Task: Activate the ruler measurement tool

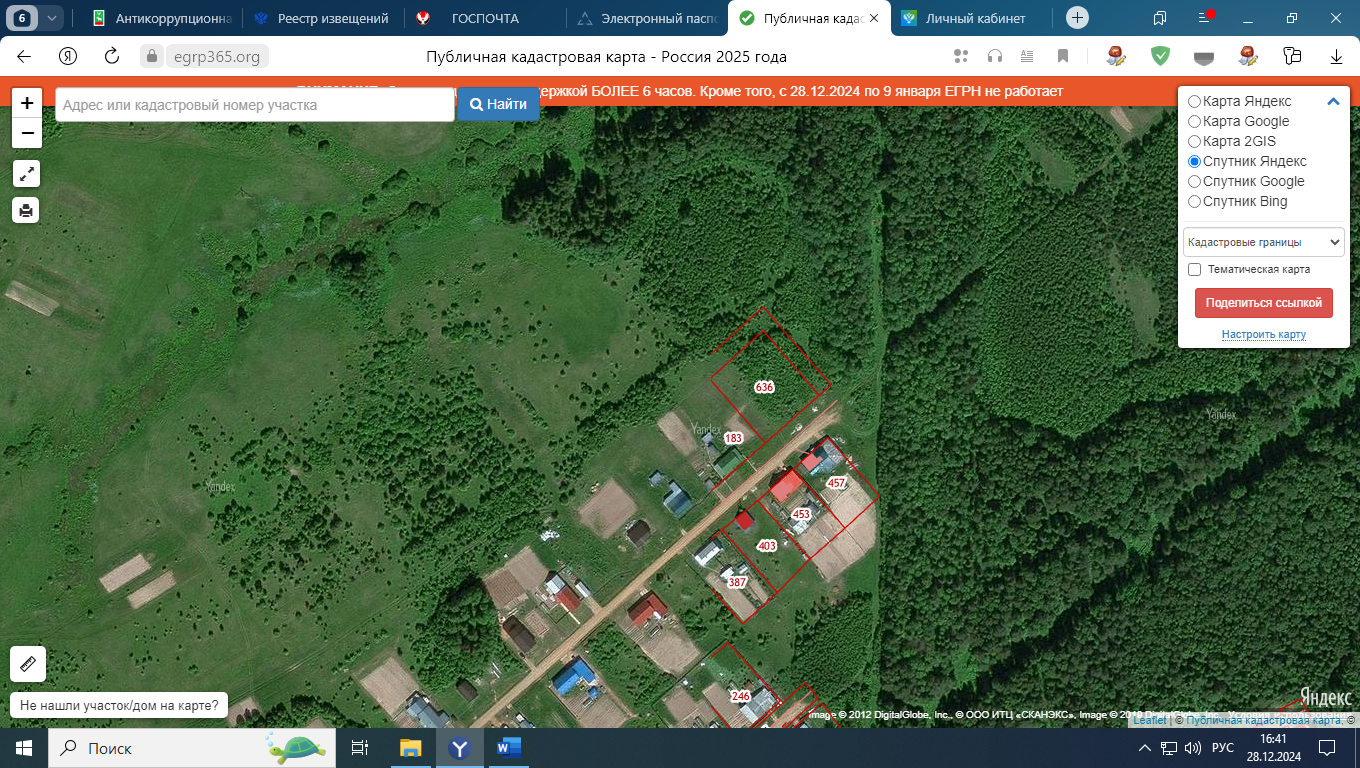Action: coord(28,664)
